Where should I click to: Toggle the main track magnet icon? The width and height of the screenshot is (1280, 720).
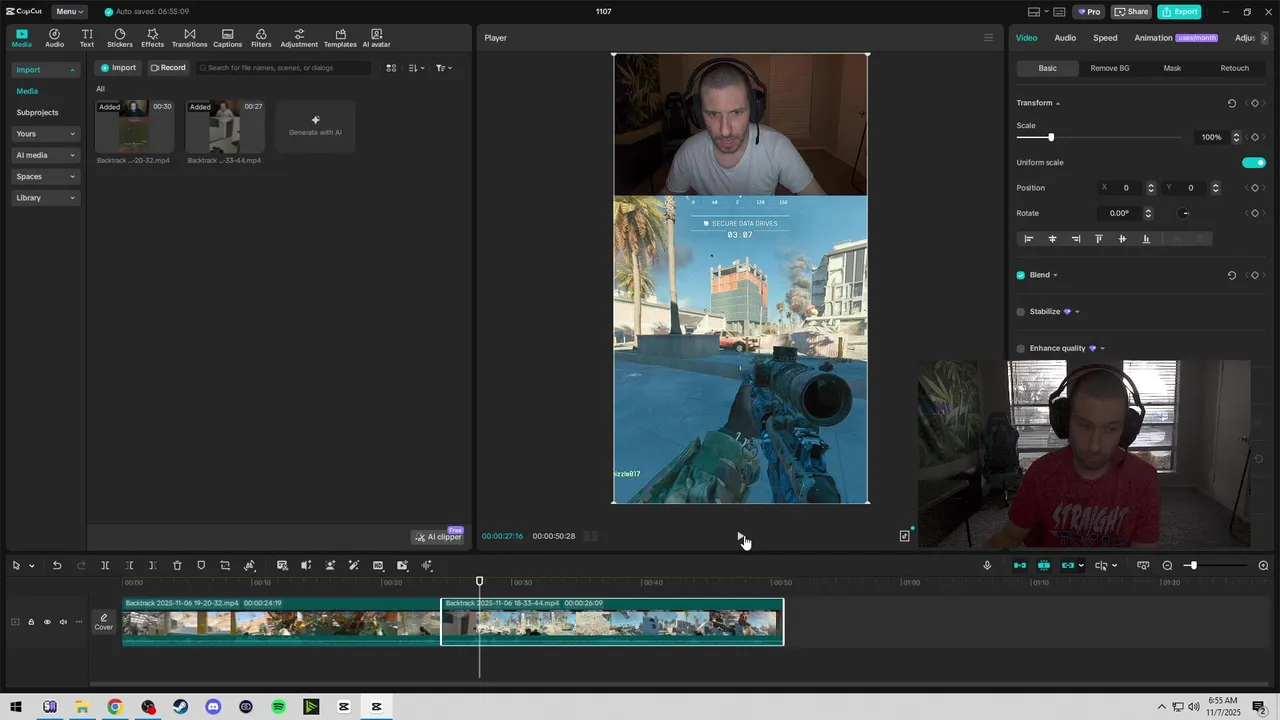pos(1020,566)
